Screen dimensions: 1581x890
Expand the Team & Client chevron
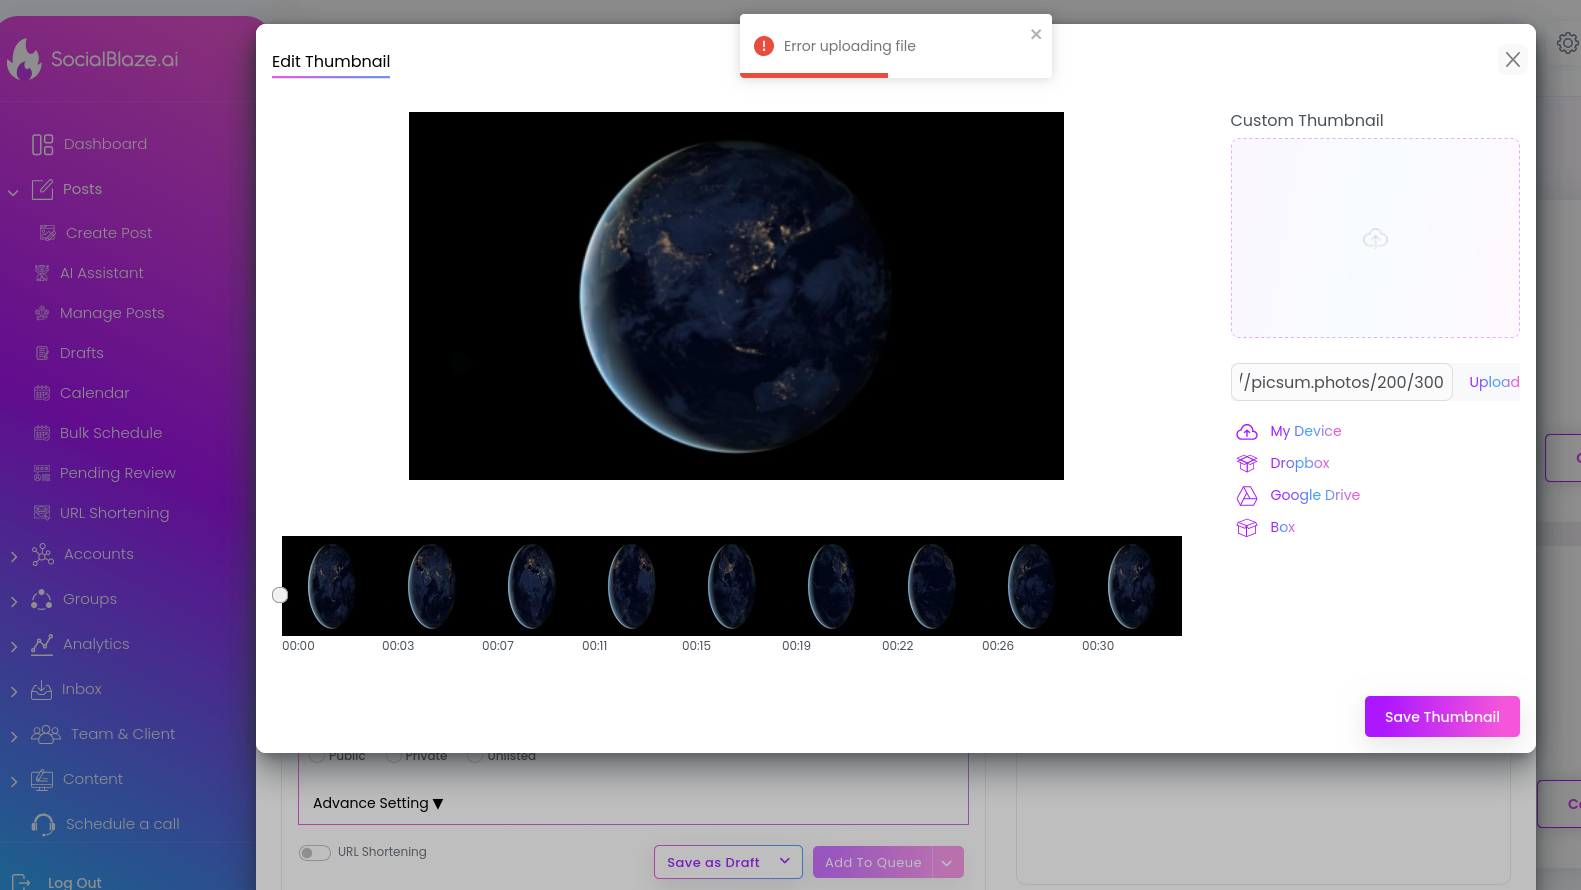click(x=14, y=736)
